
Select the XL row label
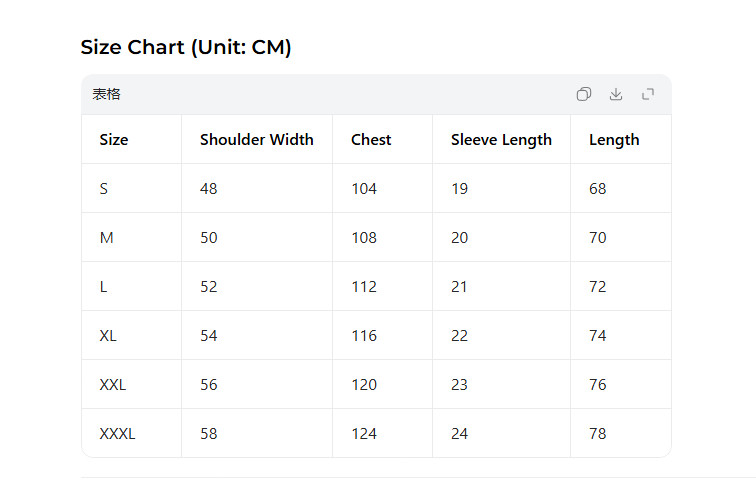pyautogui.click(x=108, y=336)
